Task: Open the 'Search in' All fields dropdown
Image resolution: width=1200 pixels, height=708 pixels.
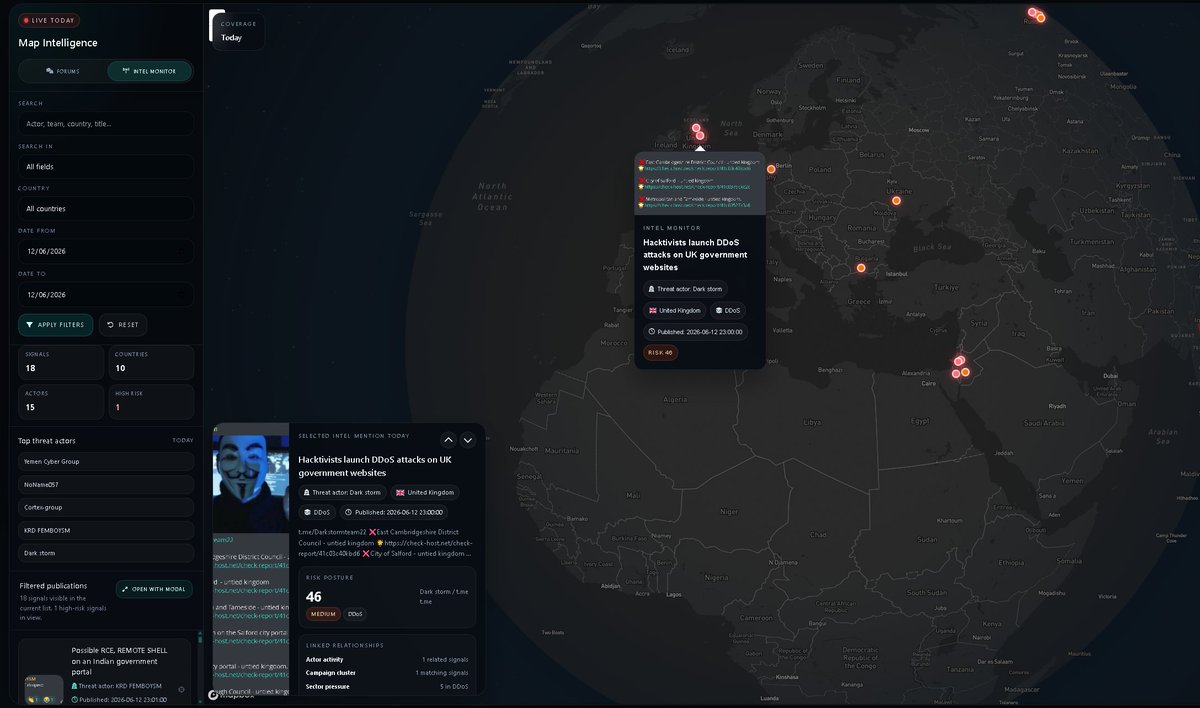Action: click(x=106, y=167)
